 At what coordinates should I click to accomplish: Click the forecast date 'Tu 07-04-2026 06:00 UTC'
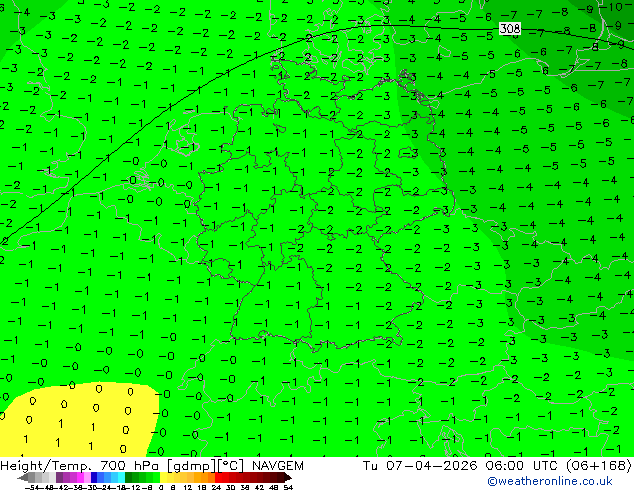click(x=460, y=466)
